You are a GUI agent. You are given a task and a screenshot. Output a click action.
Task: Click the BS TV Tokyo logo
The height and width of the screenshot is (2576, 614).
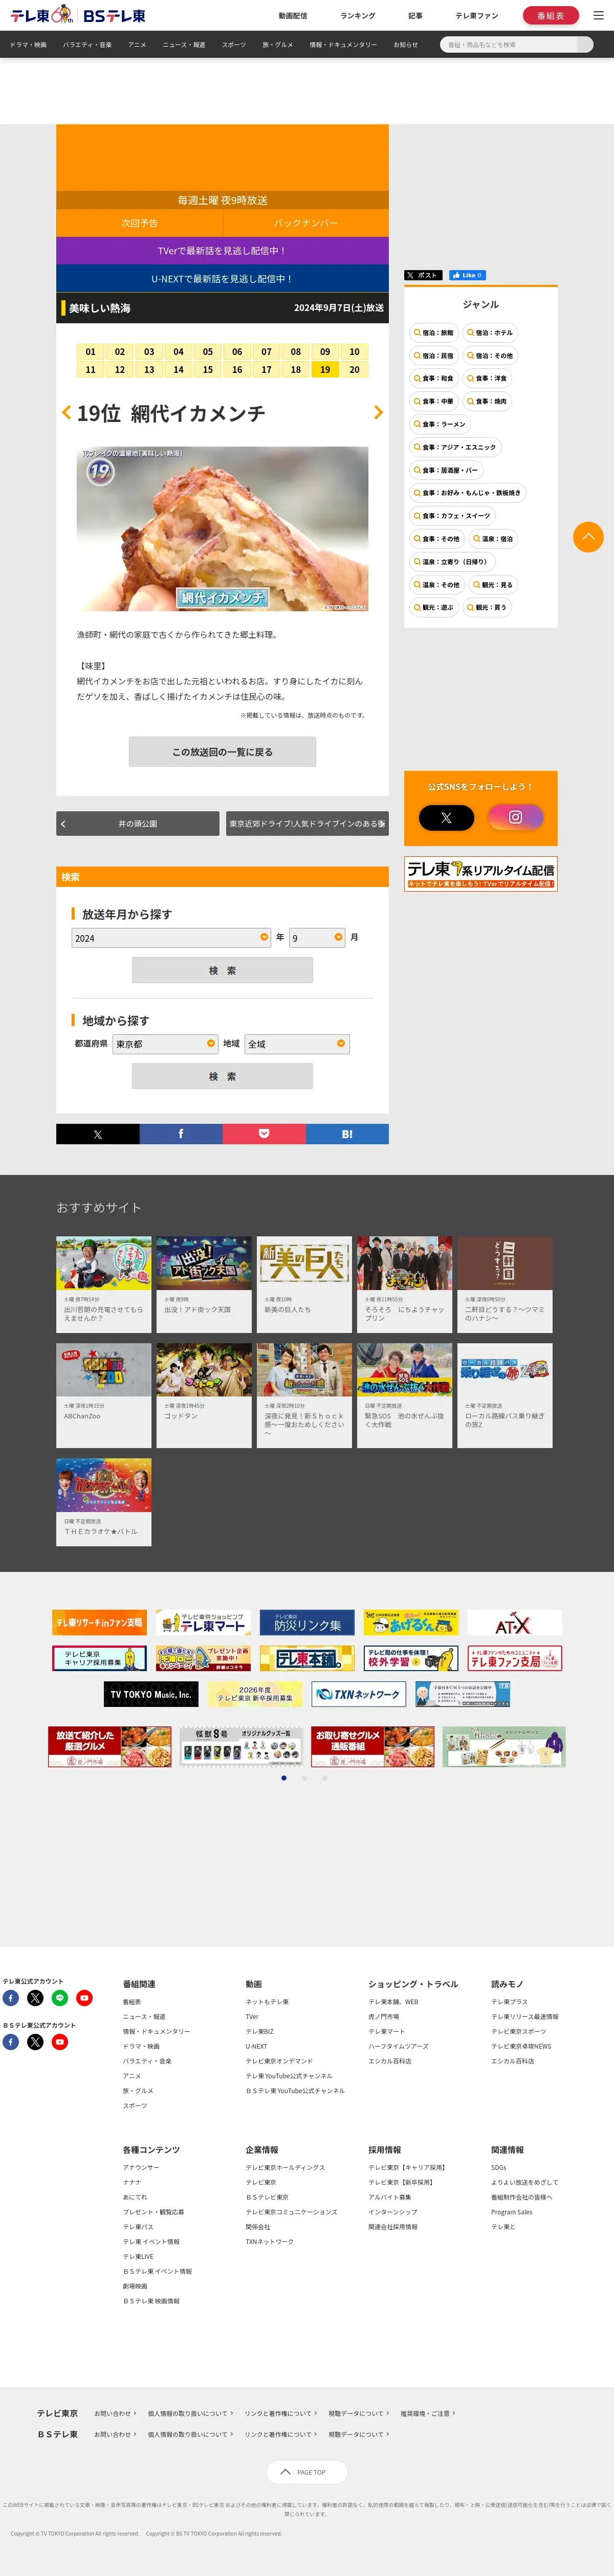tap(114, 15)
